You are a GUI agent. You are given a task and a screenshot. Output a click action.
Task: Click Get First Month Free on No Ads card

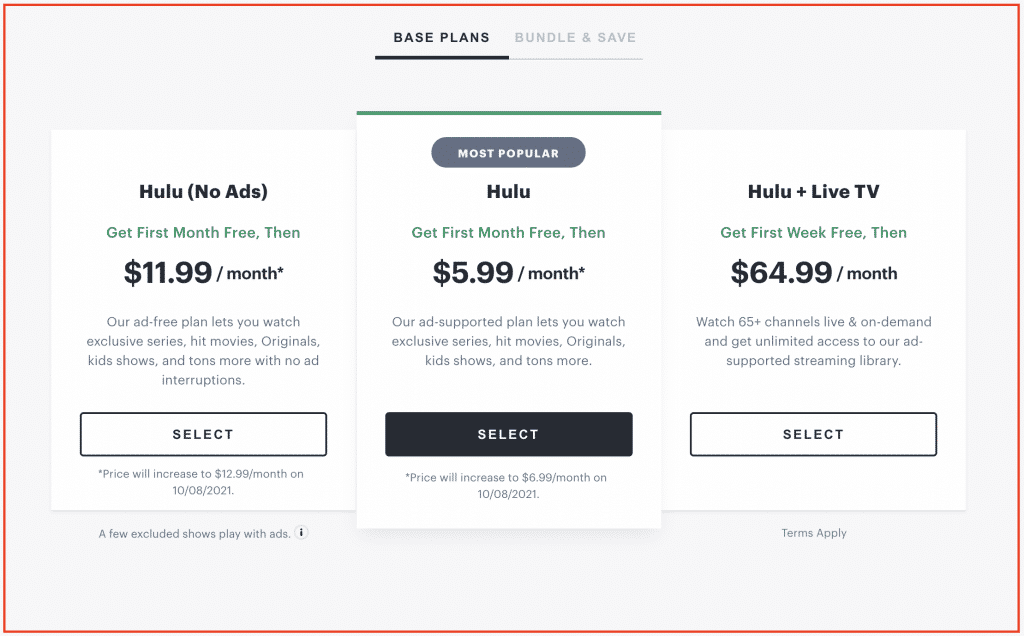tap(203, 232)
